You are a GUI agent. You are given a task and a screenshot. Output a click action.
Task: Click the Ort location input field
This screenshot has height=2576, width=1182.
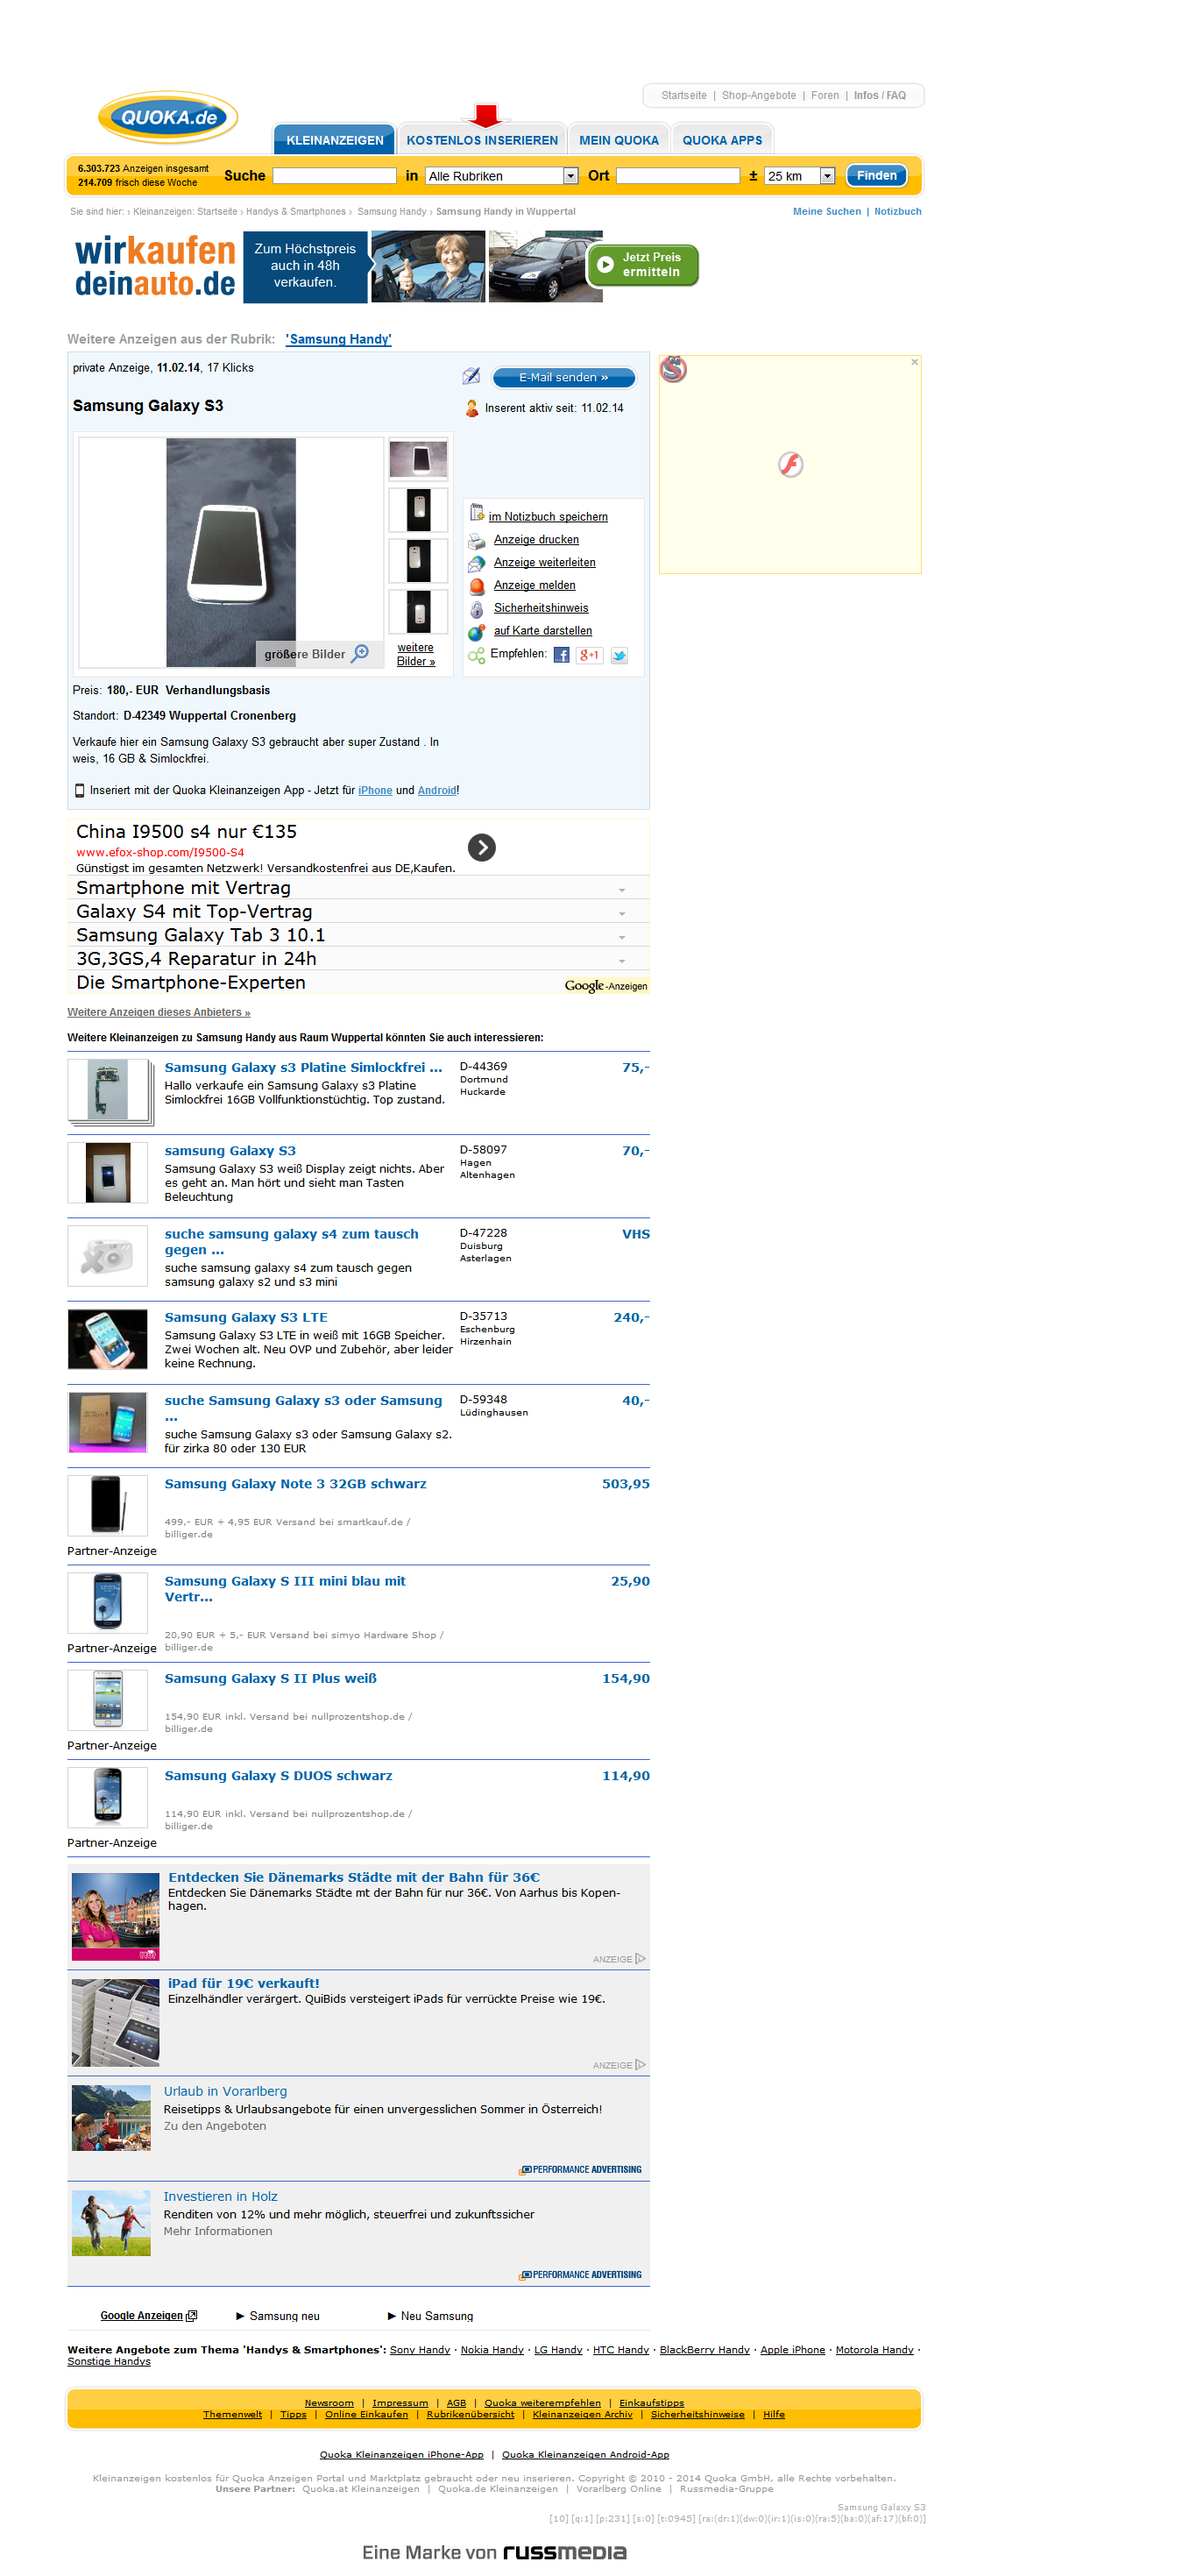tap(678, 176)
